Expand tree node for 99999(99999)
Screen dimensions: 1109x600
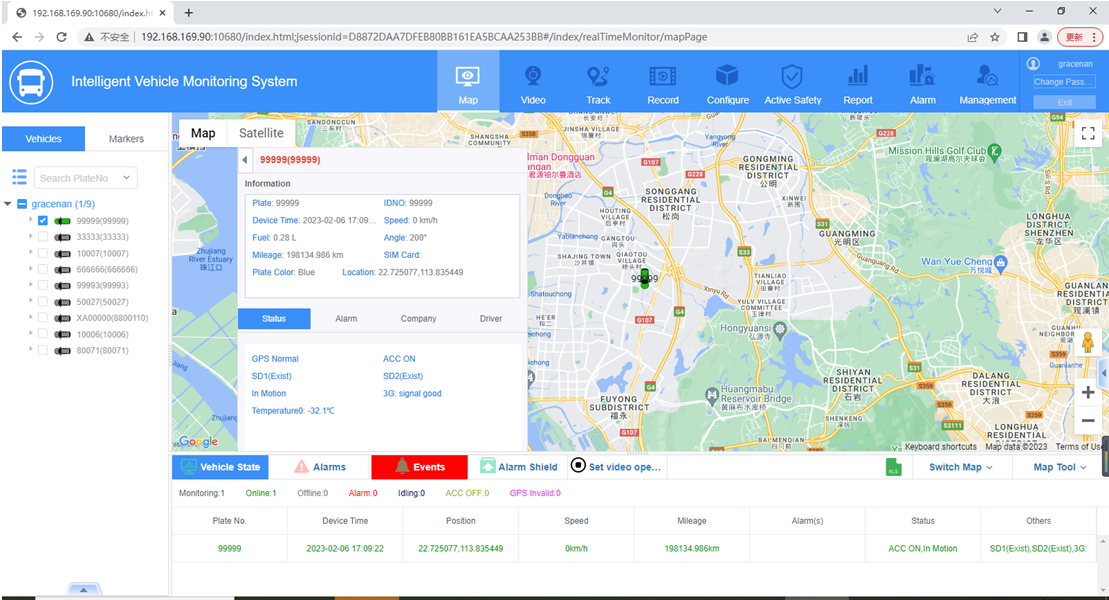click(30, 220)
